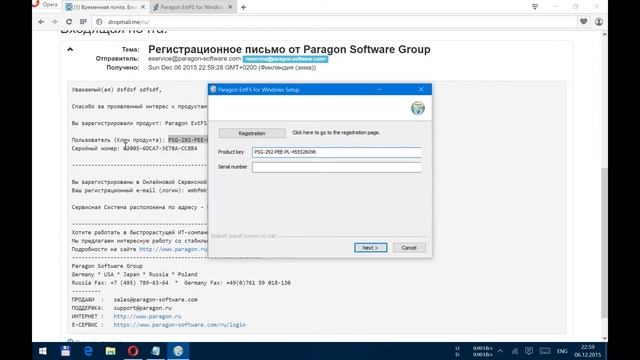
Task: Go back to the previous page
Action: click(x=41, y=22)
